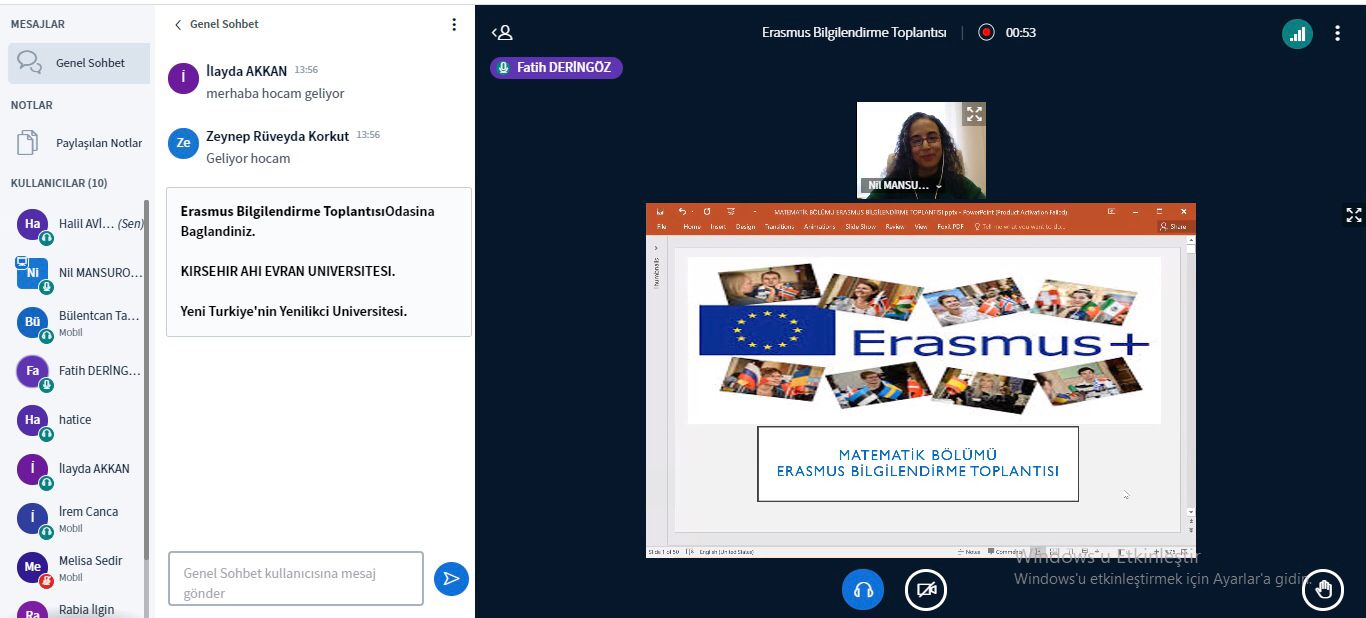Click the green connection status icon
Screen dimensions: 1366x618
pos(1297,33)
